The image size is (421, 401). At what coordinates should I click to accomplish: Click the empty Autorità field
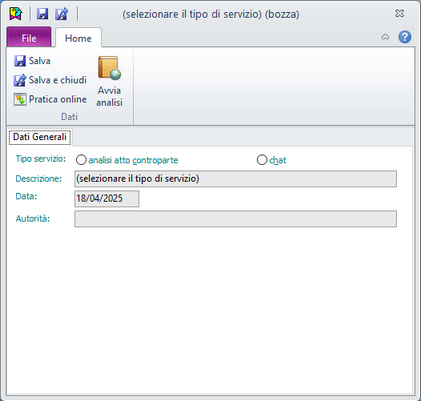[x=236, y=219]
